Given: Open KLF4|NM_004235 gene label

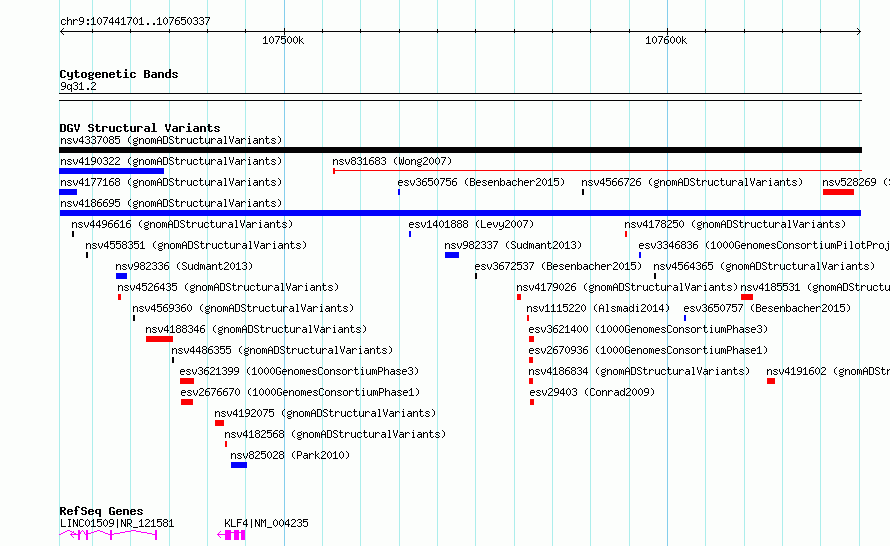Looking at the screenshot, I should coord(266,523).
